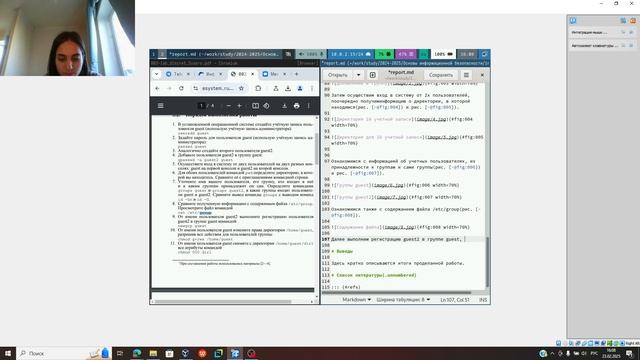The width and height of the screenshot is (640, 360).
Task: Close the active third browser tab
Action: point(252,74)
